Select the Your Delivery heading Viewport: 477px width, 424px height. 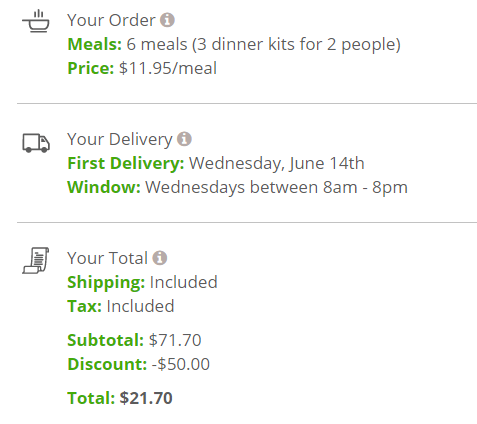pyautogui.click(x=120, y=139)
